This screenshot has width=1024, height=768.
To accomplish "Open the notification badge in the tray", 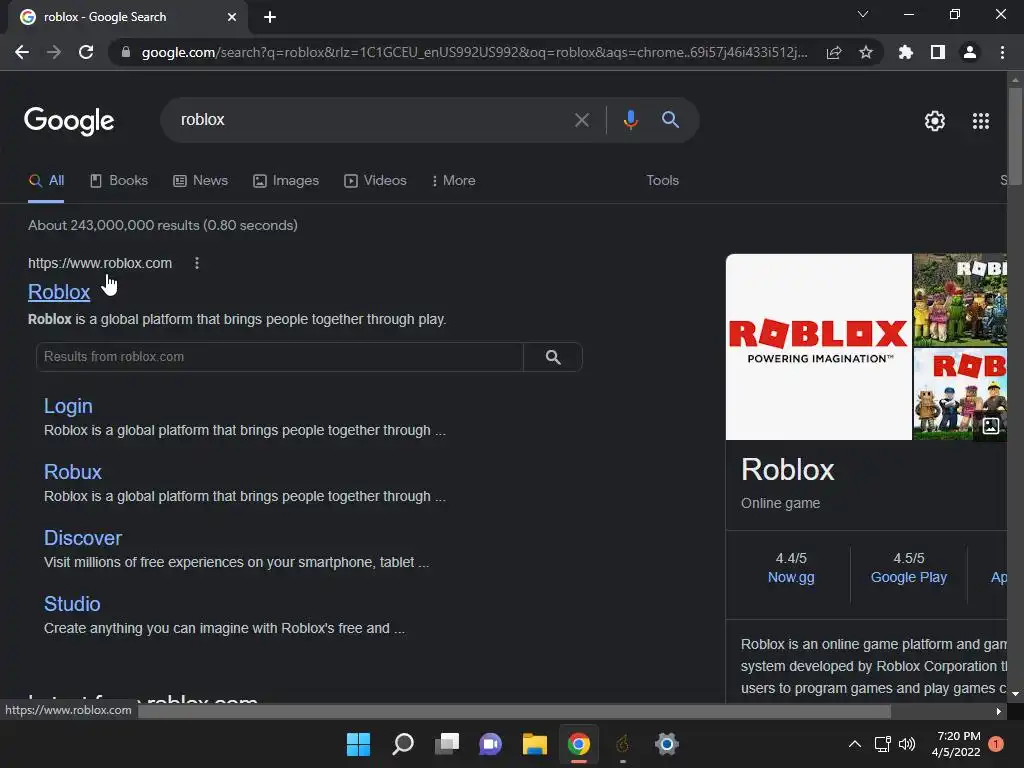I will tap(996, 744).
